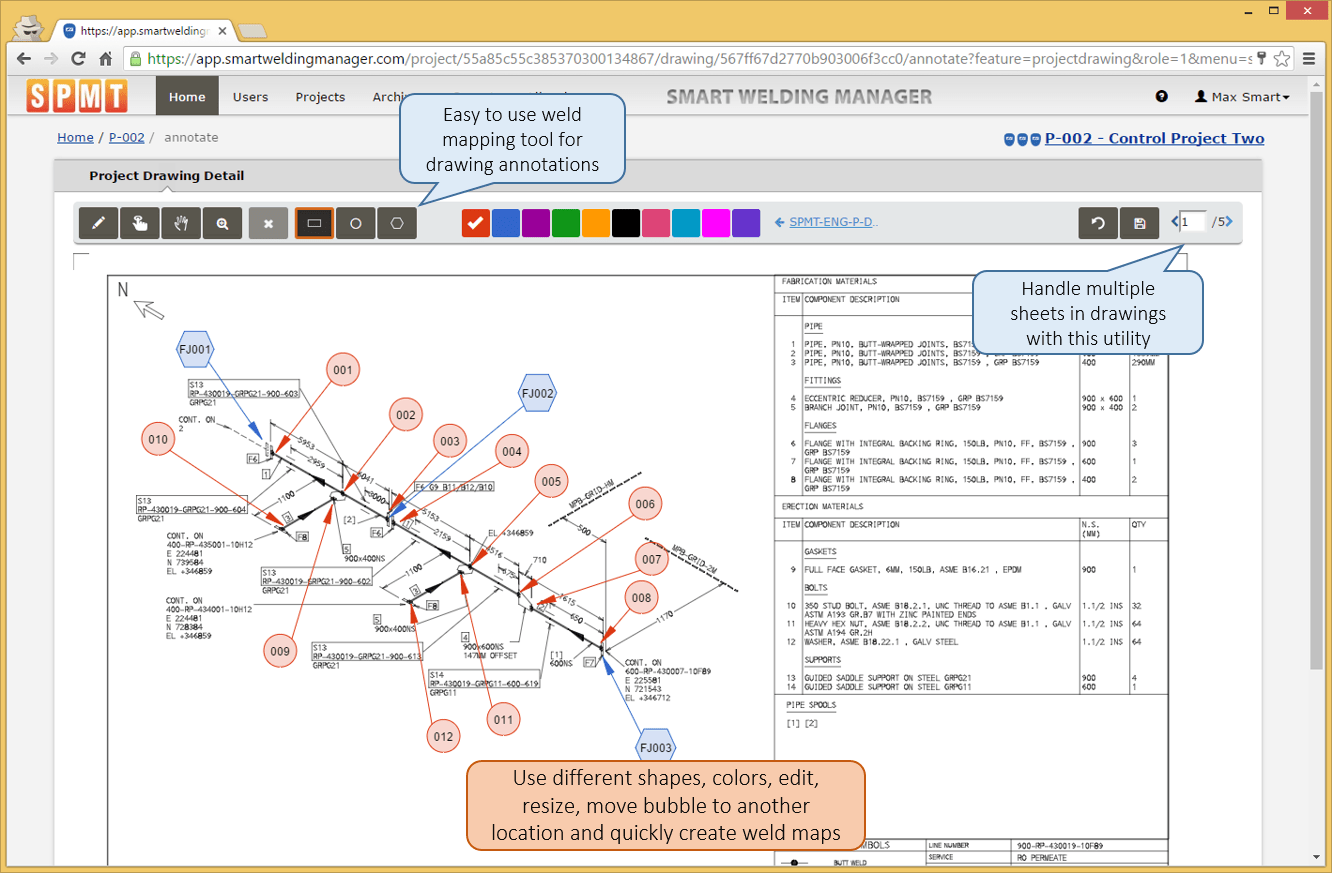Click the browser address bar URL
The width and height of the screenshot is (1332, 873).
[697, 59]
